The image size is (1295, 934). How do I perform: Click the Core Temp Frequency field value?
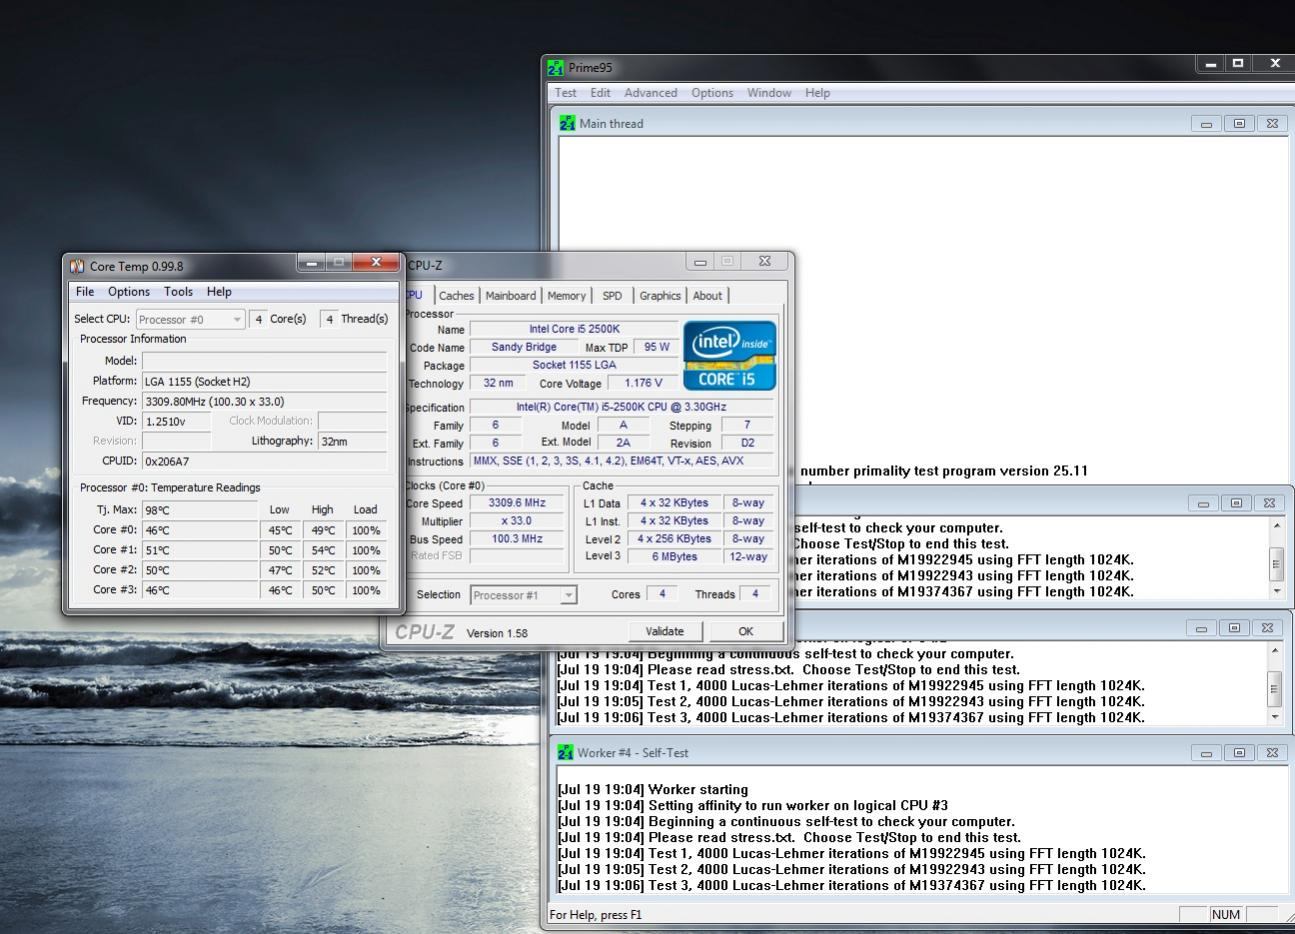tap(264, 401)
